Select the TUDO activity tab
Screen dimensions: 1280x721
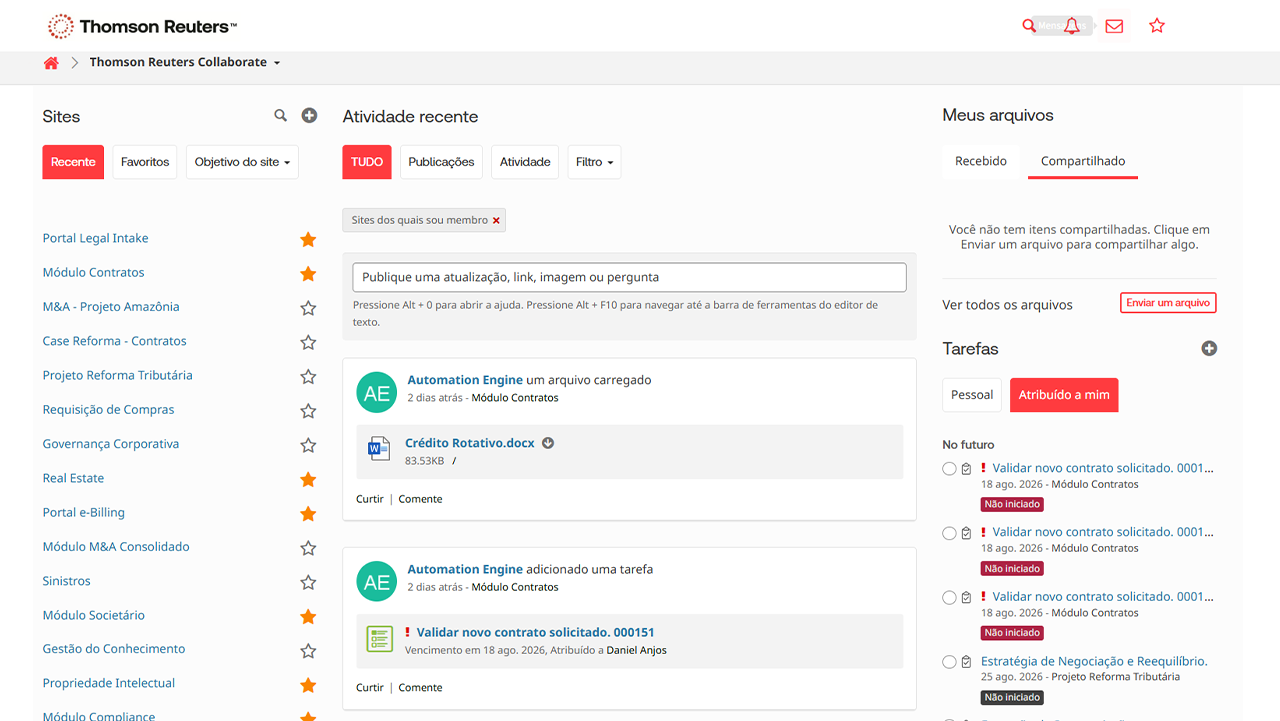[367, 162]
